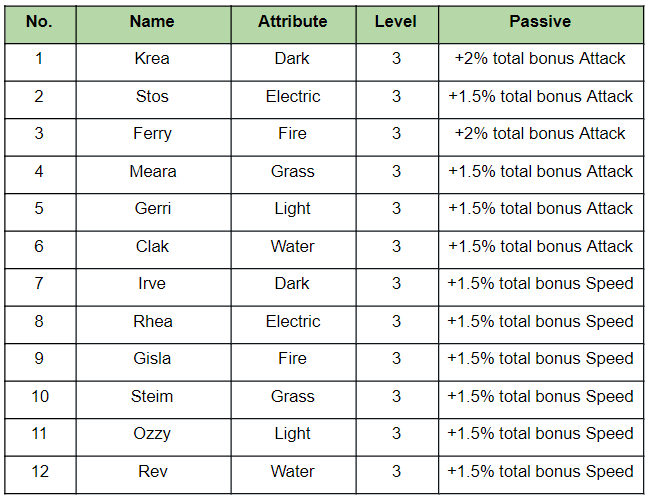The width and height of the screenshot is (650, 500).
Task: Click the 'Attribute' column header
Action: coord(292,21)
